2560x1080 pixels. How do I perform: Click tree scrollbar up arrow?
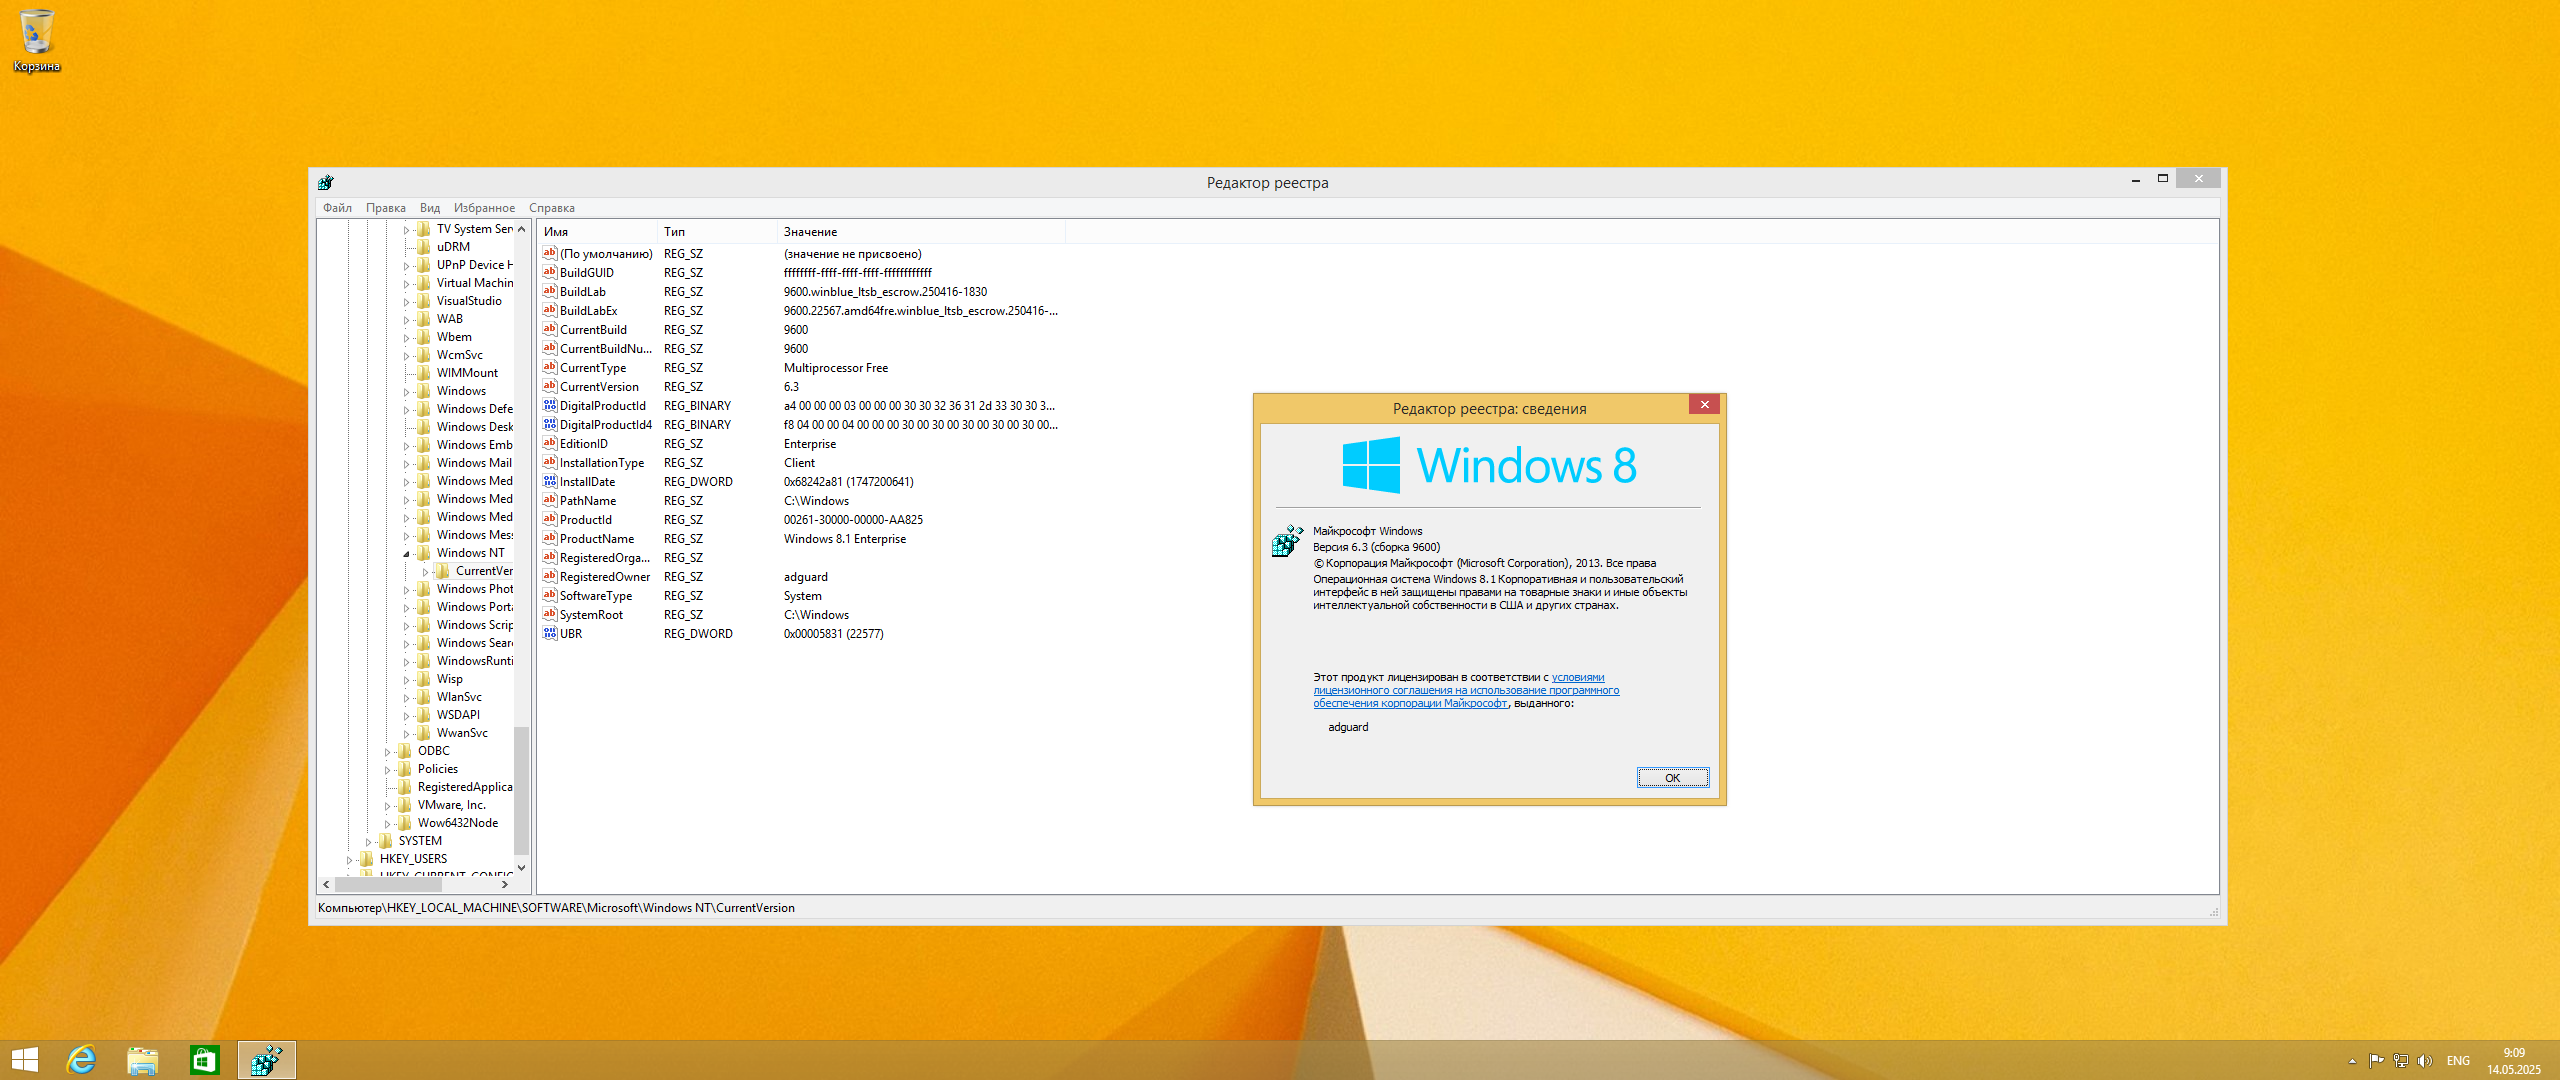pyautogui.click(x=521, y=229)
